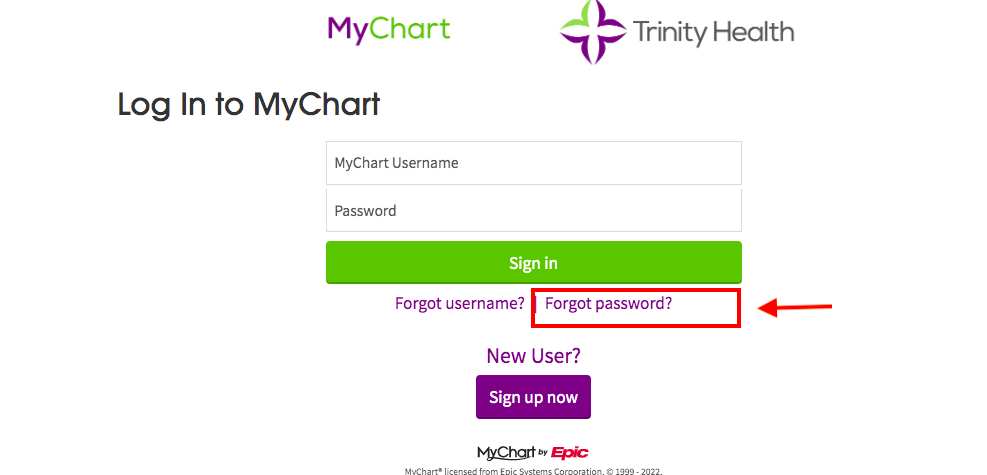Click the Log In to MyChart heading
The height and width of the screenshot is (475, 987).
tap(249, 104)
